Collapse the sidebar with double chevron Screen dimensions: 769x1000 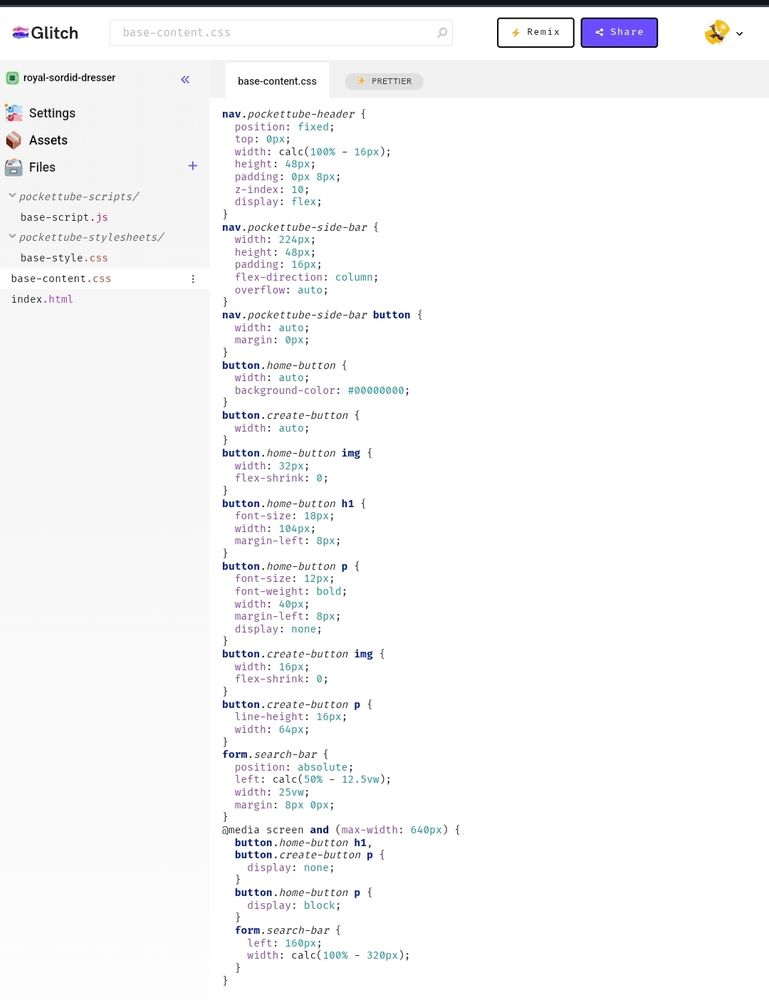click(185, 79)
